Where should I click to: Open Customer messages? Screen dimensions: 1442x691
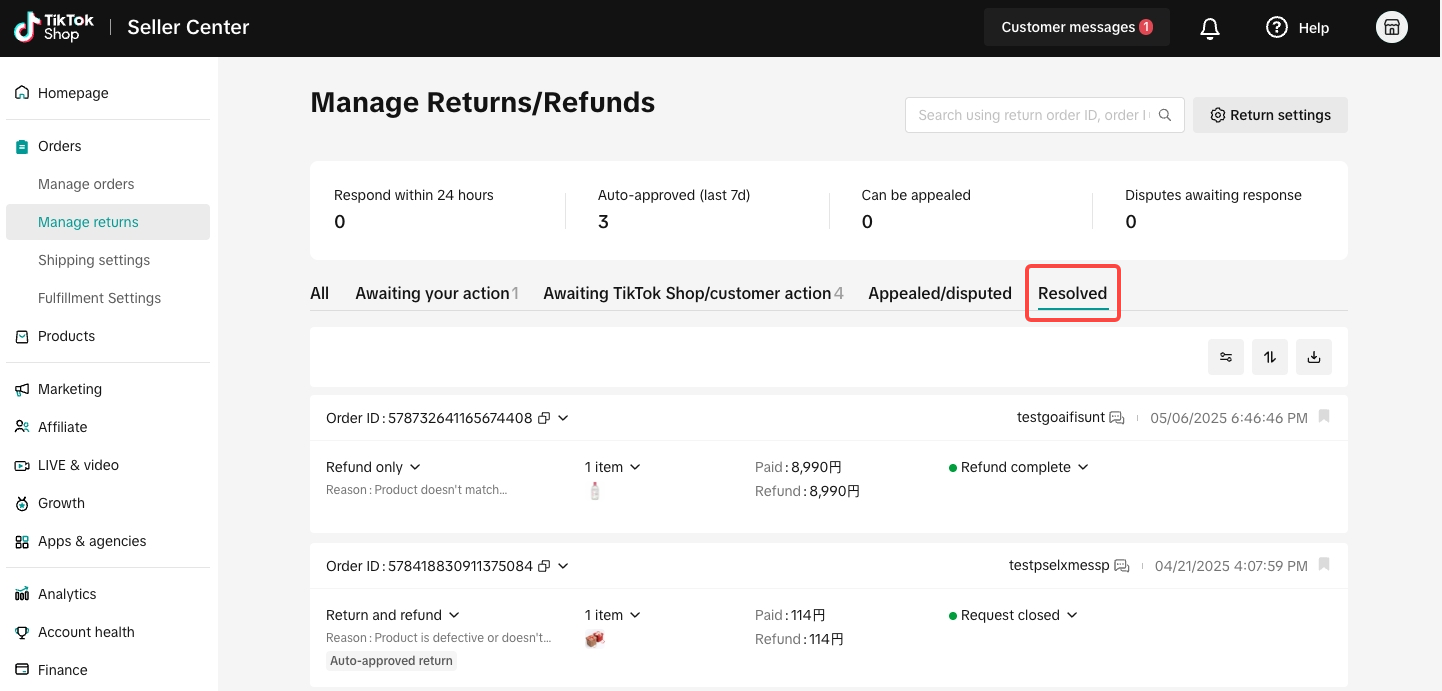tap(1077, 28)
